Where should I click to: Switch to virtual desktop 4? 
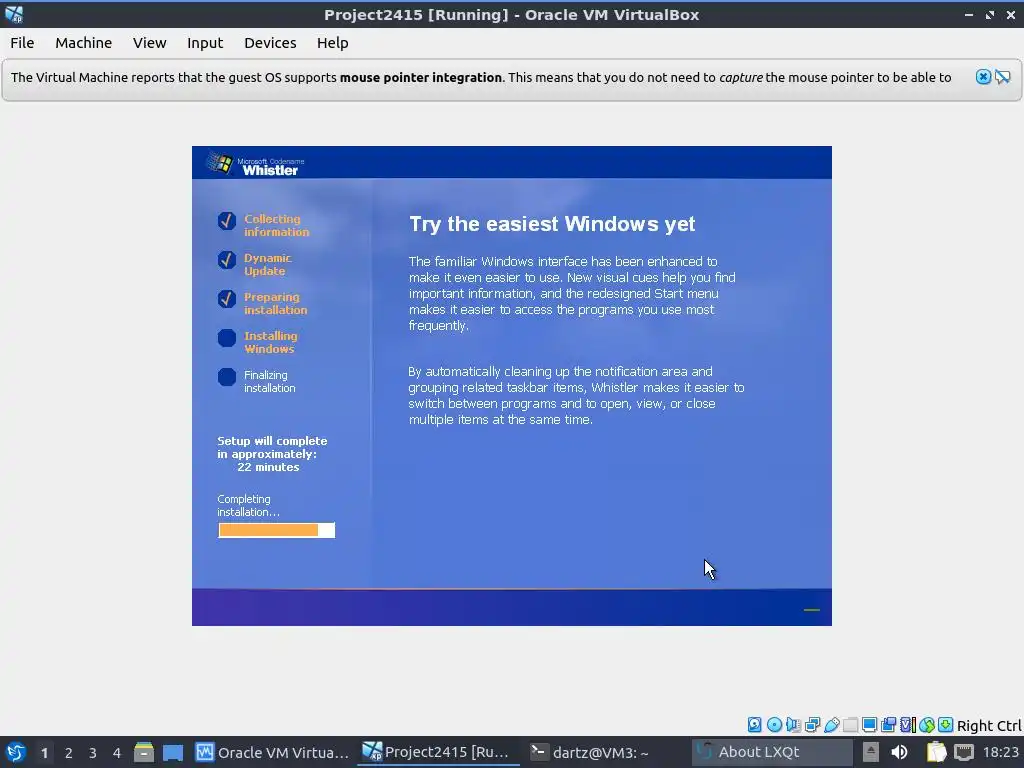point(117,752)
